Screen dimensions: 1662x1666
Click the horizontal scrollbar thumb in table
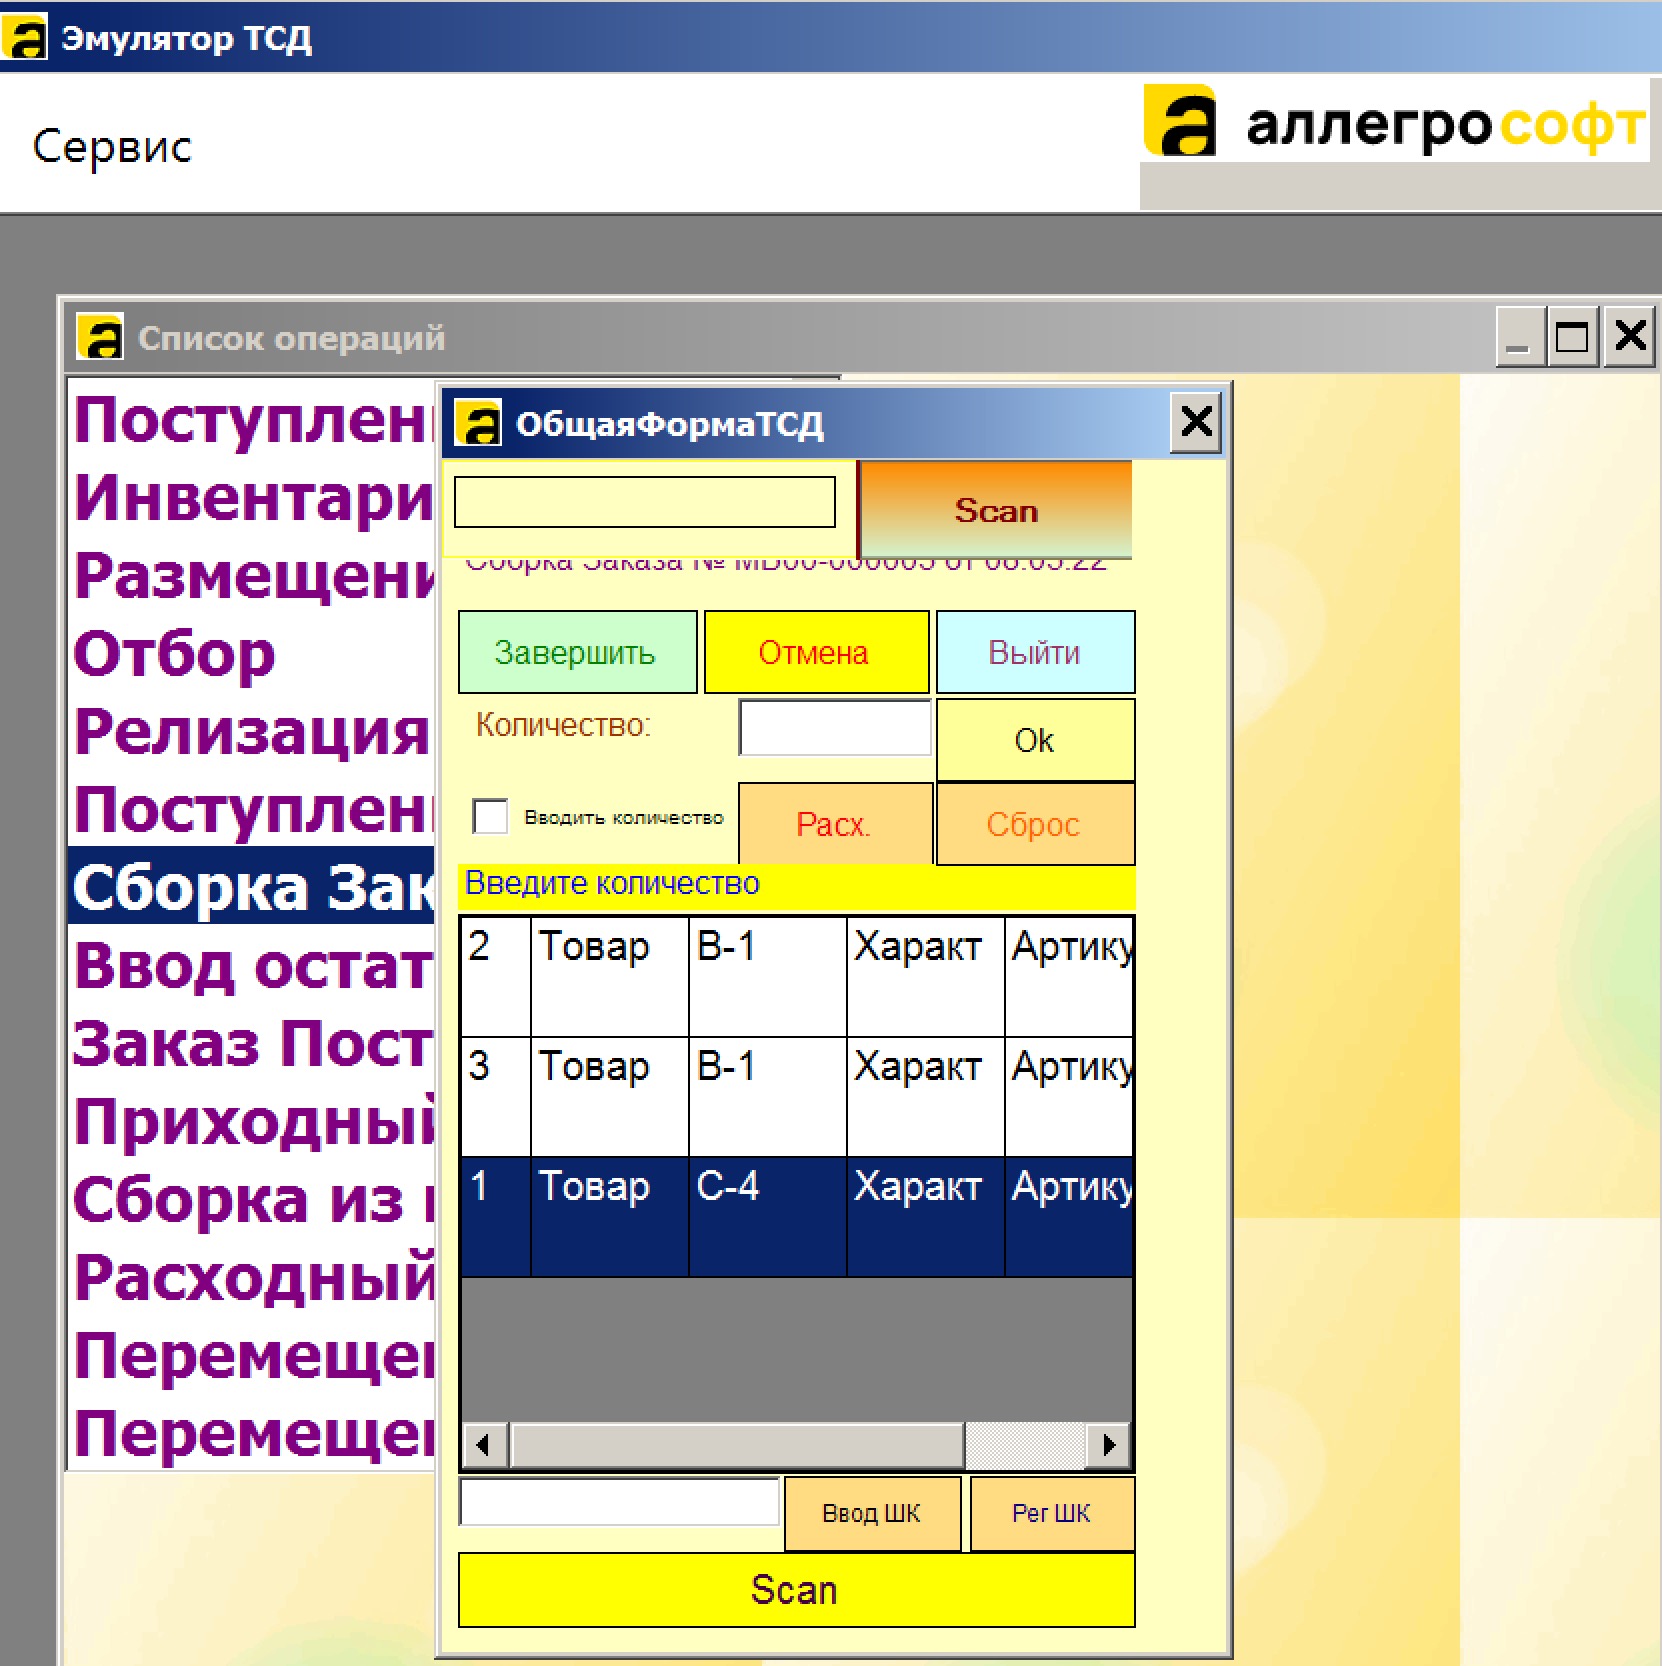coord(737,1445)
